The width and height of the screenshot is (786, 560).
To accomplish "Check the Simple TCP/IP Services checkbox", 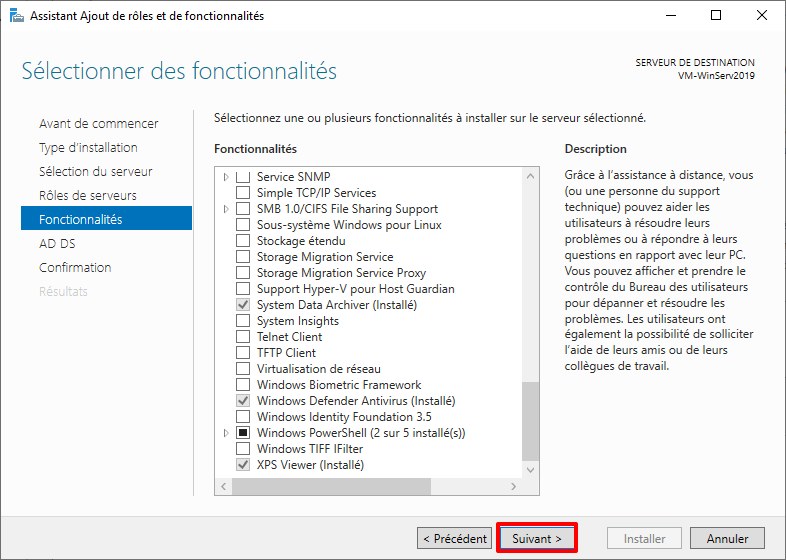I will click(x=242, y=193).
